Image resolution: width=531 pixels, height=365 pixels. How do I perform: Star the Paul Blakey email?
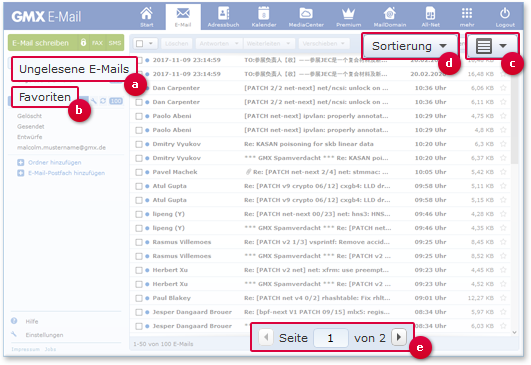[503, 298]
